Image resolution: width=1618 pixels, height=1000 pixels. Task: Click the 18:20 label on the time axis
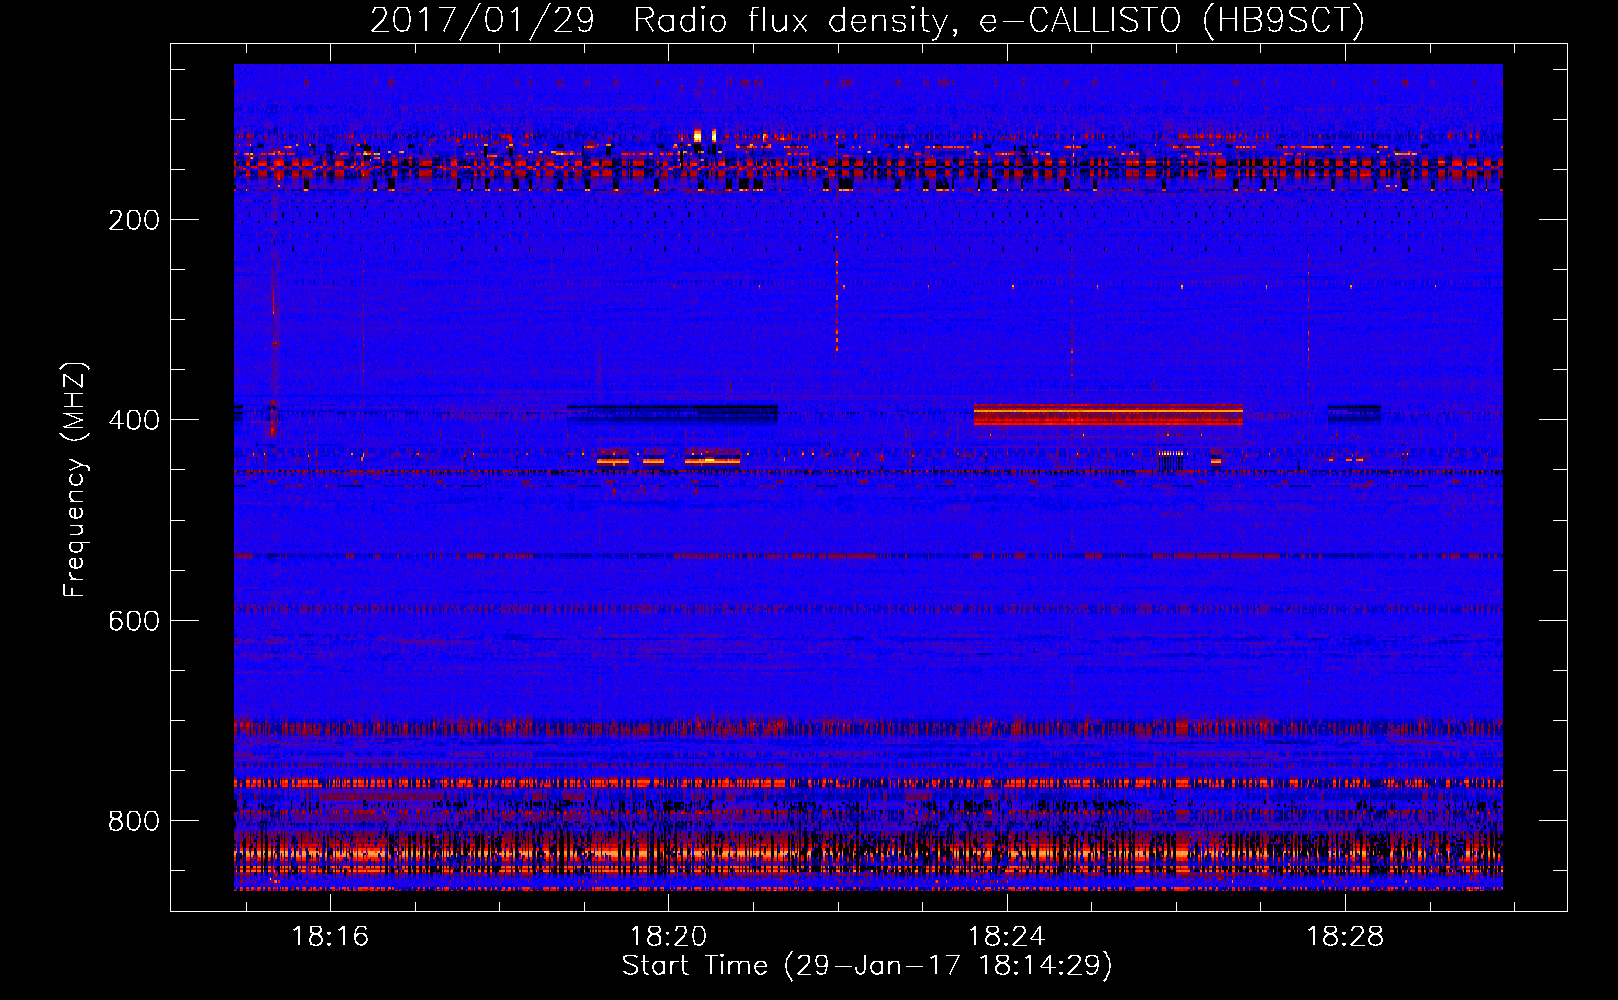[668, 936]
